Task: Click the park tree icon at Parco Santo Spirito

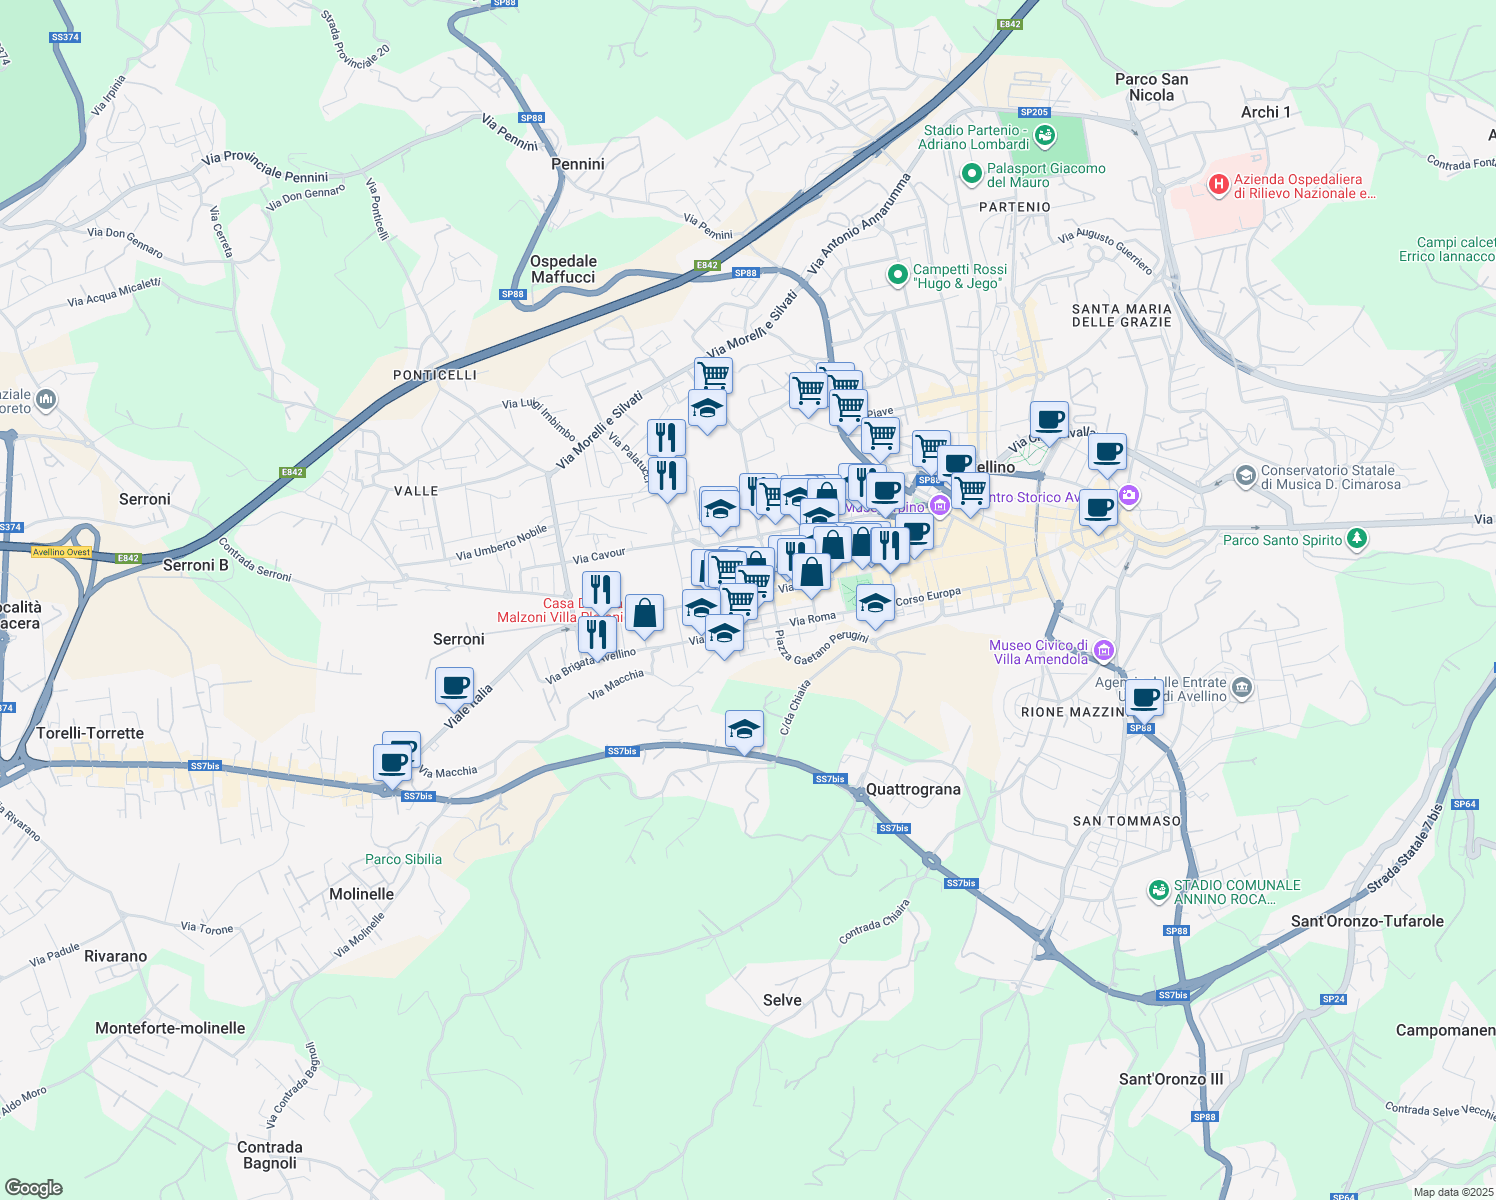Action: click(1357, 538)
